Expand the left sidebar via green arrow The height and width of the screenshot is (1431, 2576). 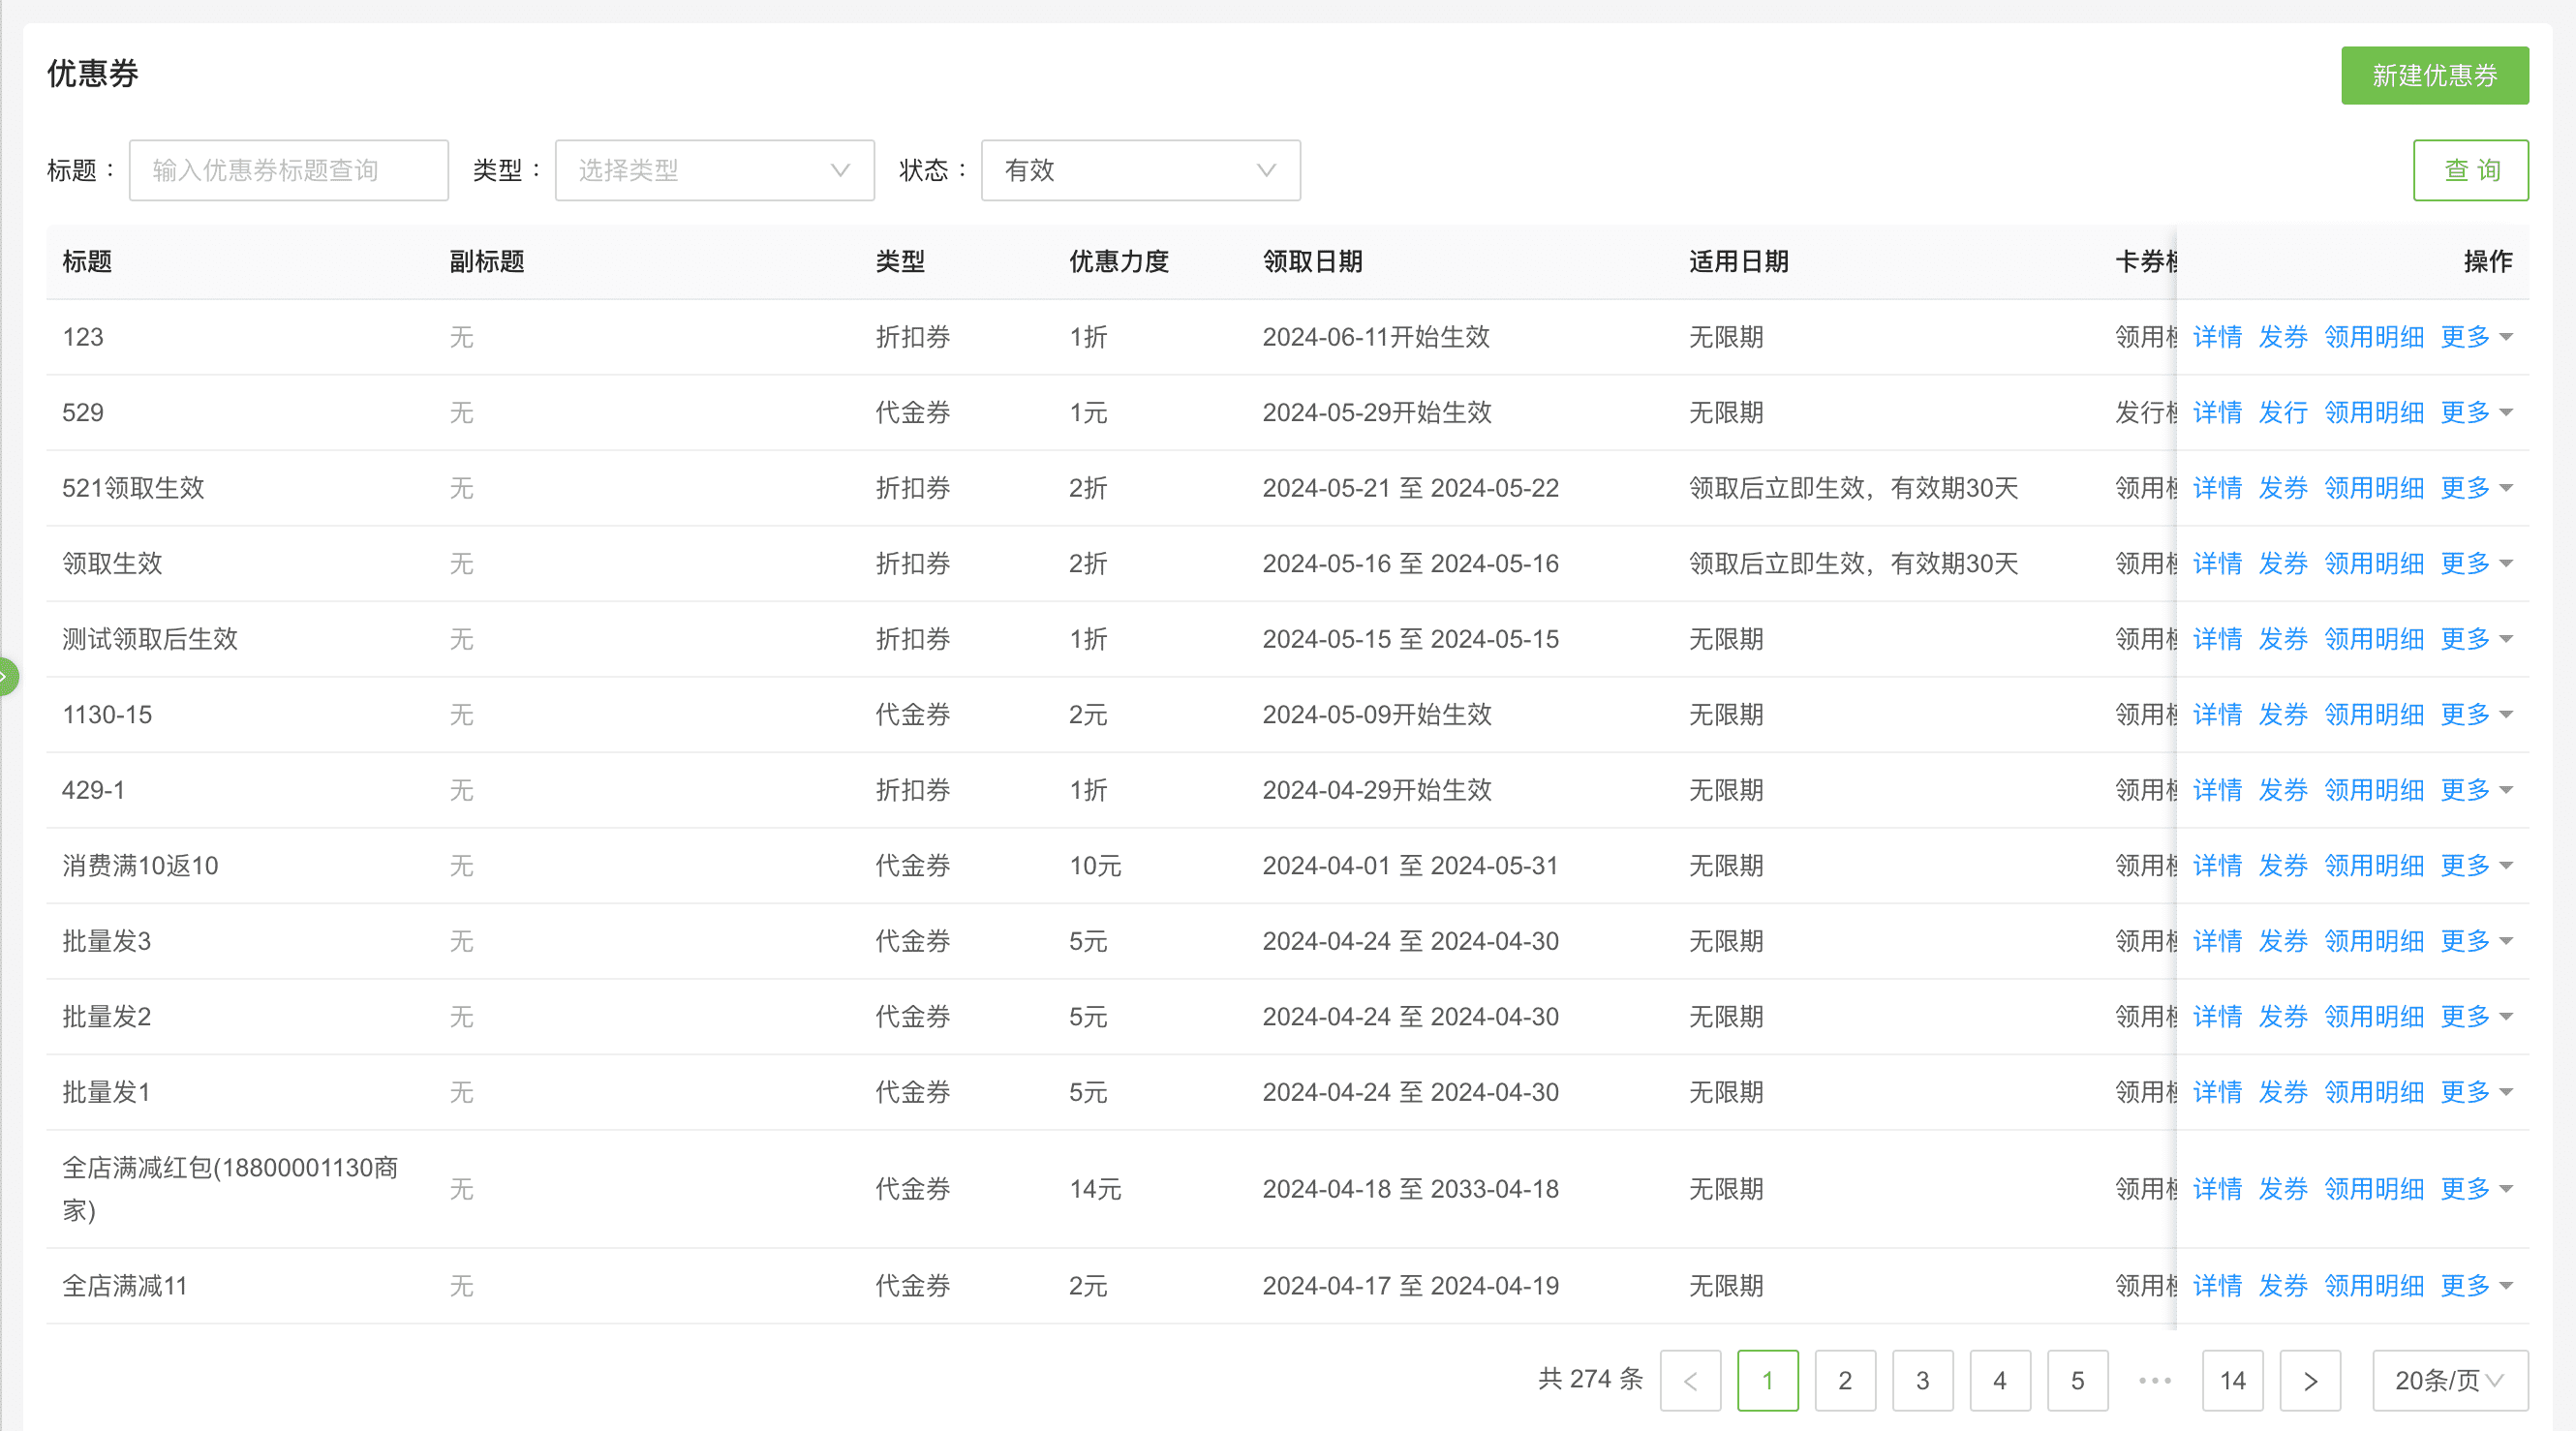(6, 677)
